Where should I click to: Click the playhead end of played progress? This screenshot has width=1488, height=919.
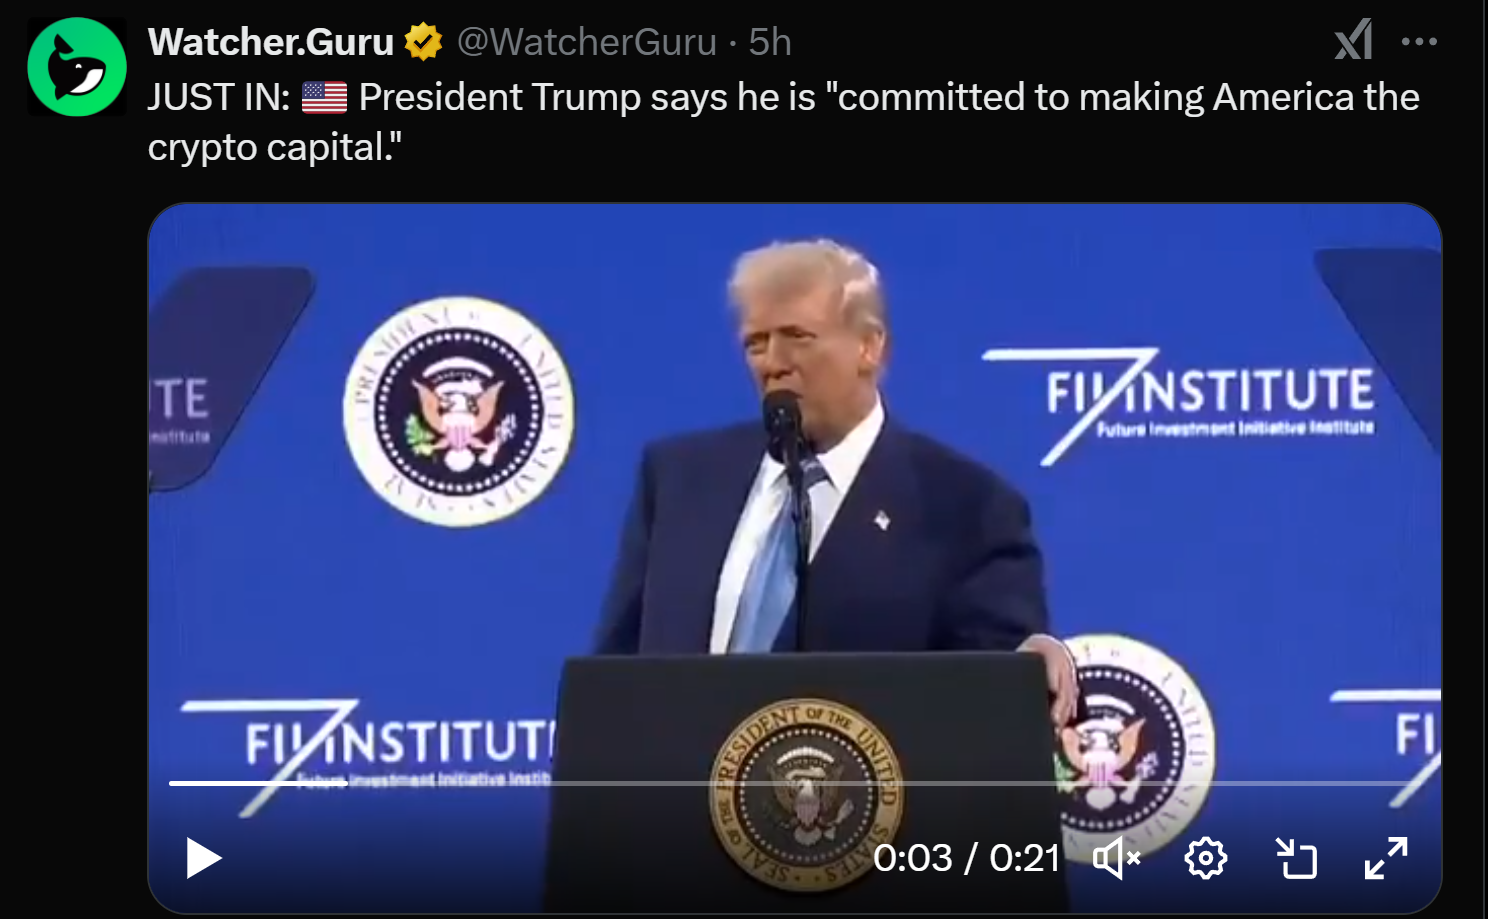click(x=344, y=783)
